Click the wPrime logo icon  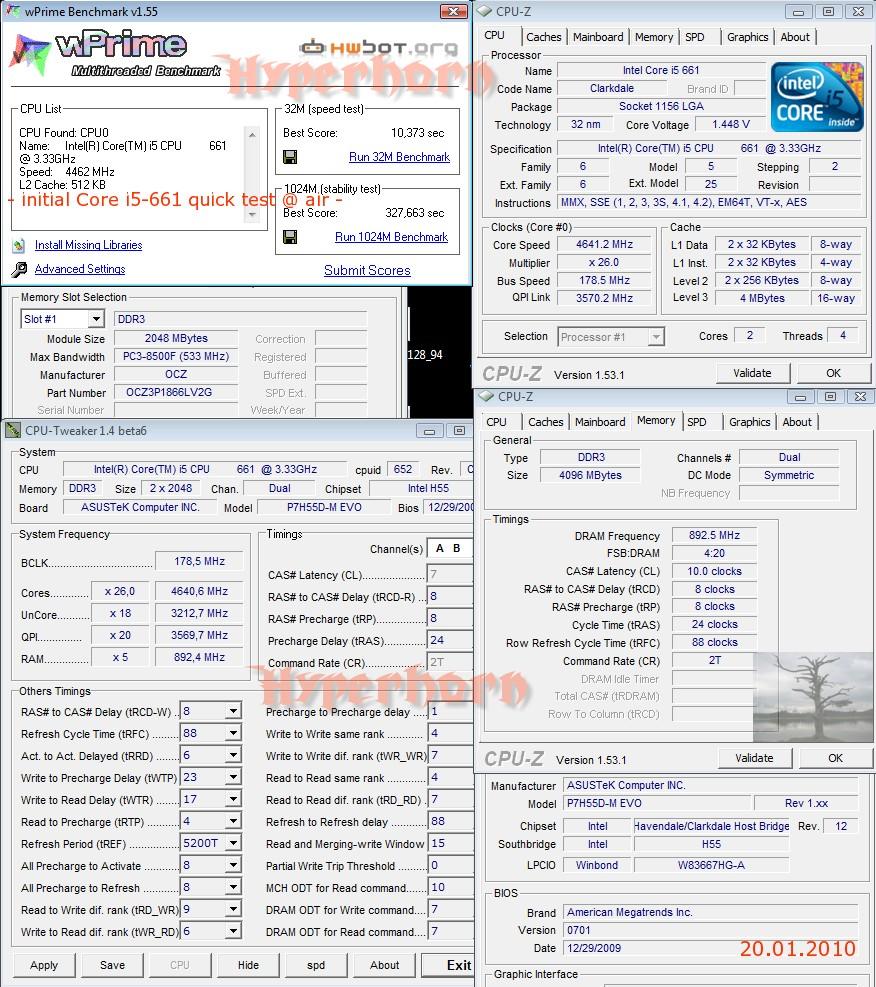click(x=30, y=55)
